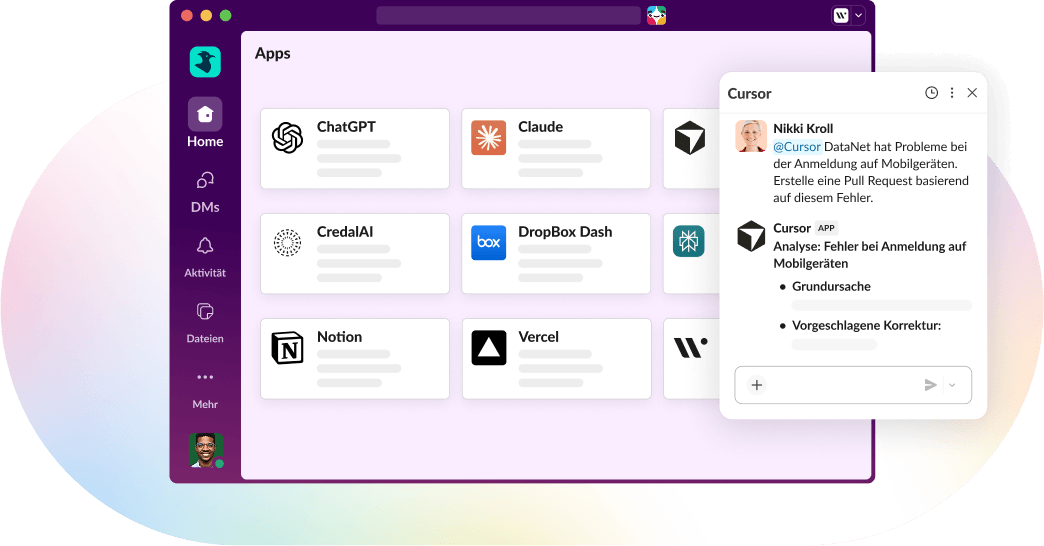Click the Cursor panel title
Screen dimensions: 1044x546
pos(749,94)
